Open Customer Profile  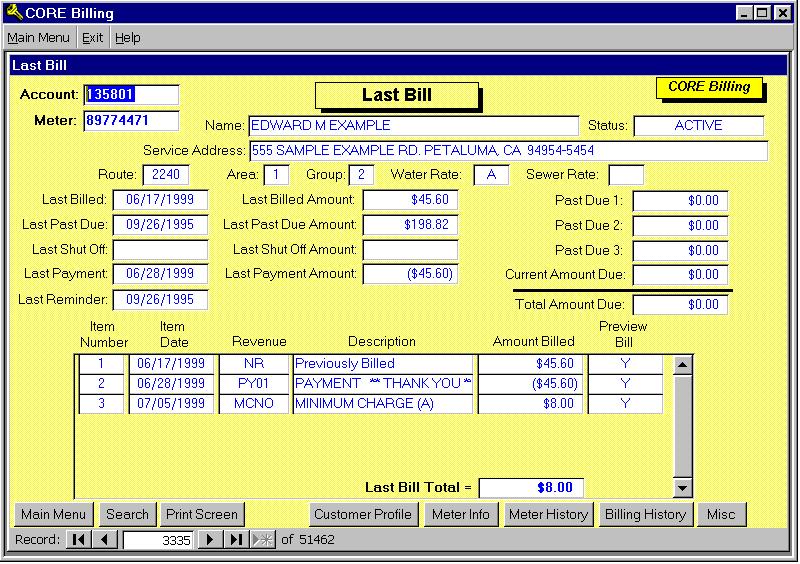pos(363,514)
